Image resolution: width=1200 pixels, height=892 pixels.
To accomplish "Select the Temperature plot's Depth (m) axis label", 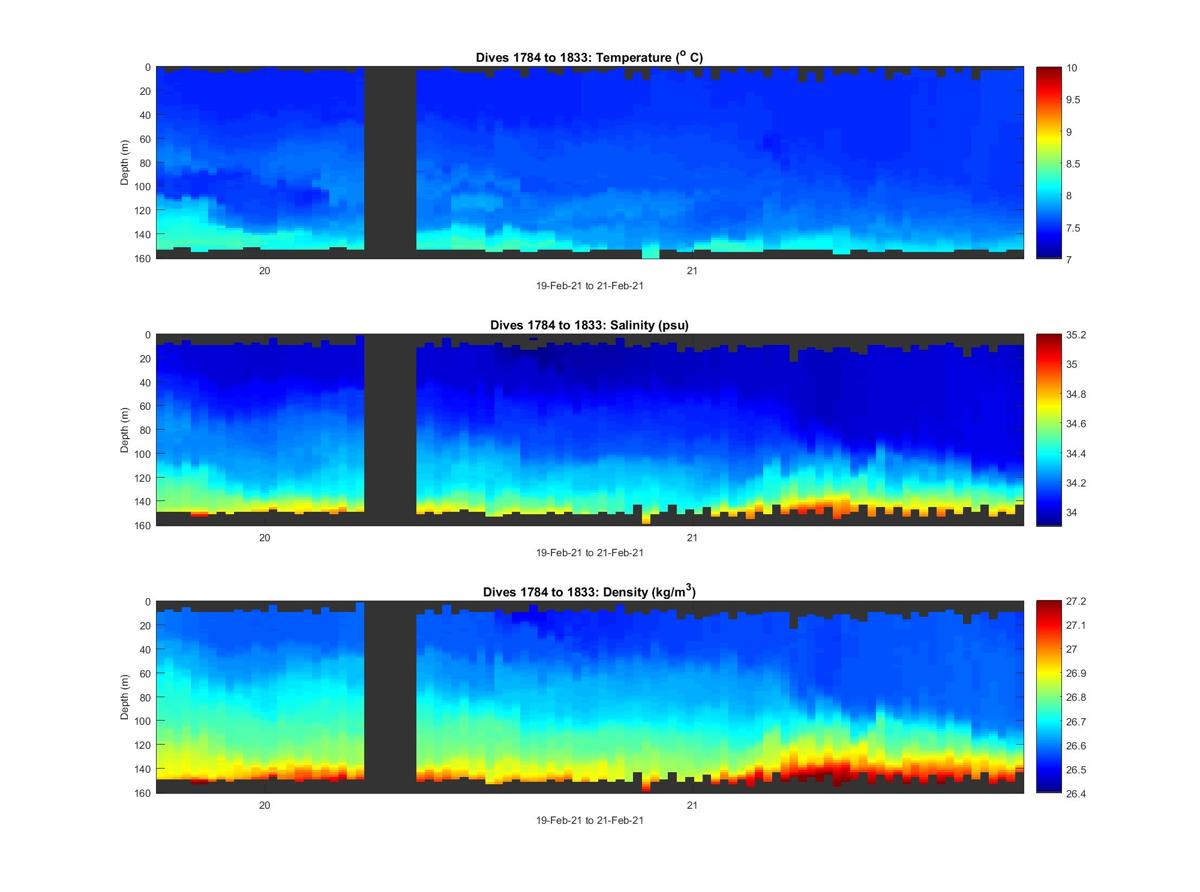I will pos(125,163).
